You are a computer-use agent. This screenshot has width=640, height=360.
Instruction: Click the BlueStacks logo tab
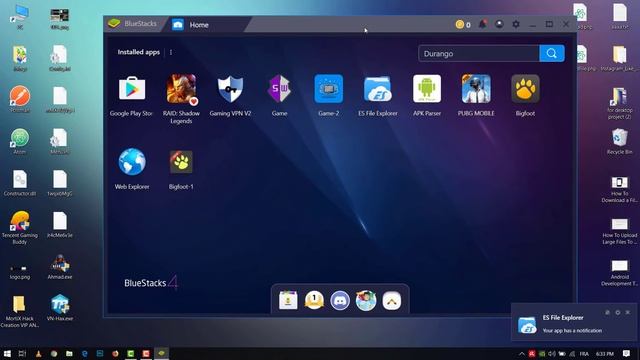tap(132, 24)
